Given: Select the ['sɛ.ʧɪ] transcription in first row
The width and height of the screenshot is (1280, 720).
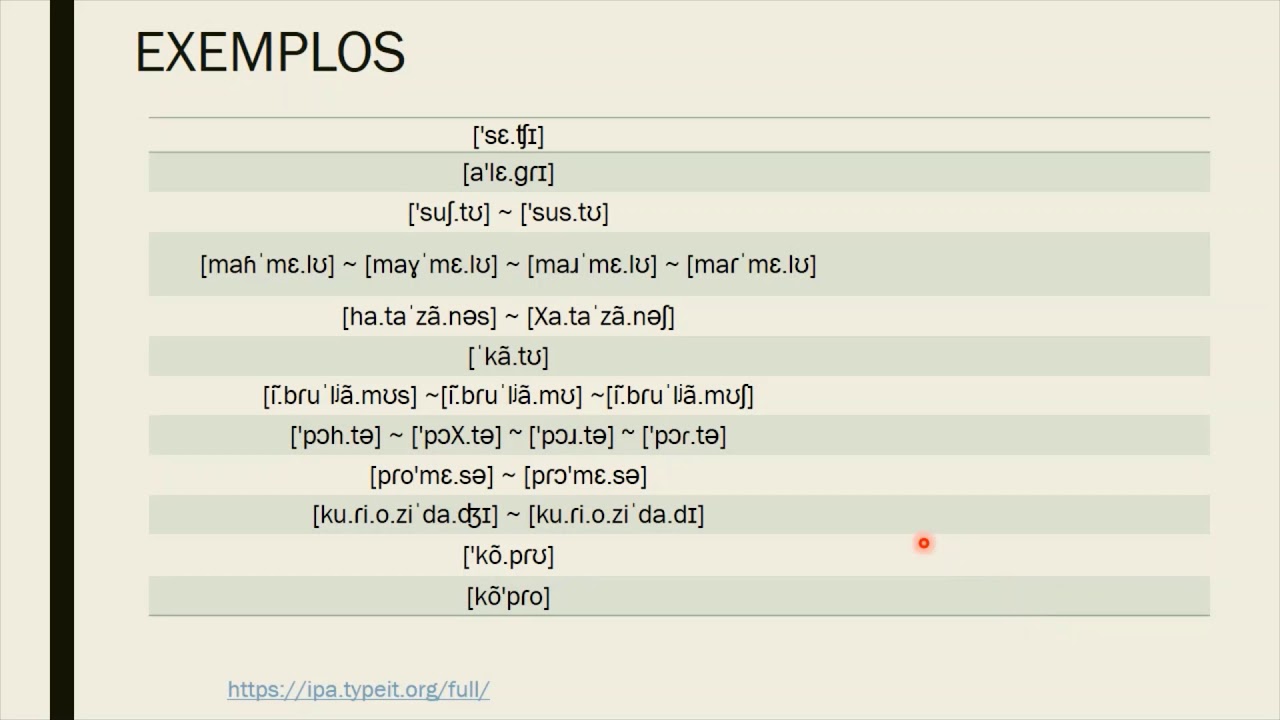Looking at the screenshot, I should coord(508,135).
